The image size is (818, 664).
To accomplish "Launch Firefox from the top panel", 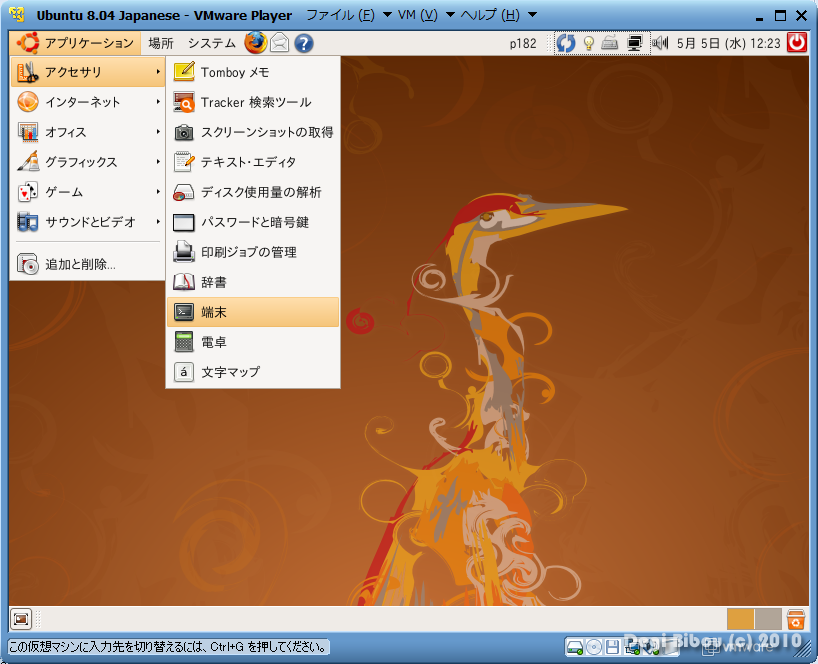I will pos(256,43).
